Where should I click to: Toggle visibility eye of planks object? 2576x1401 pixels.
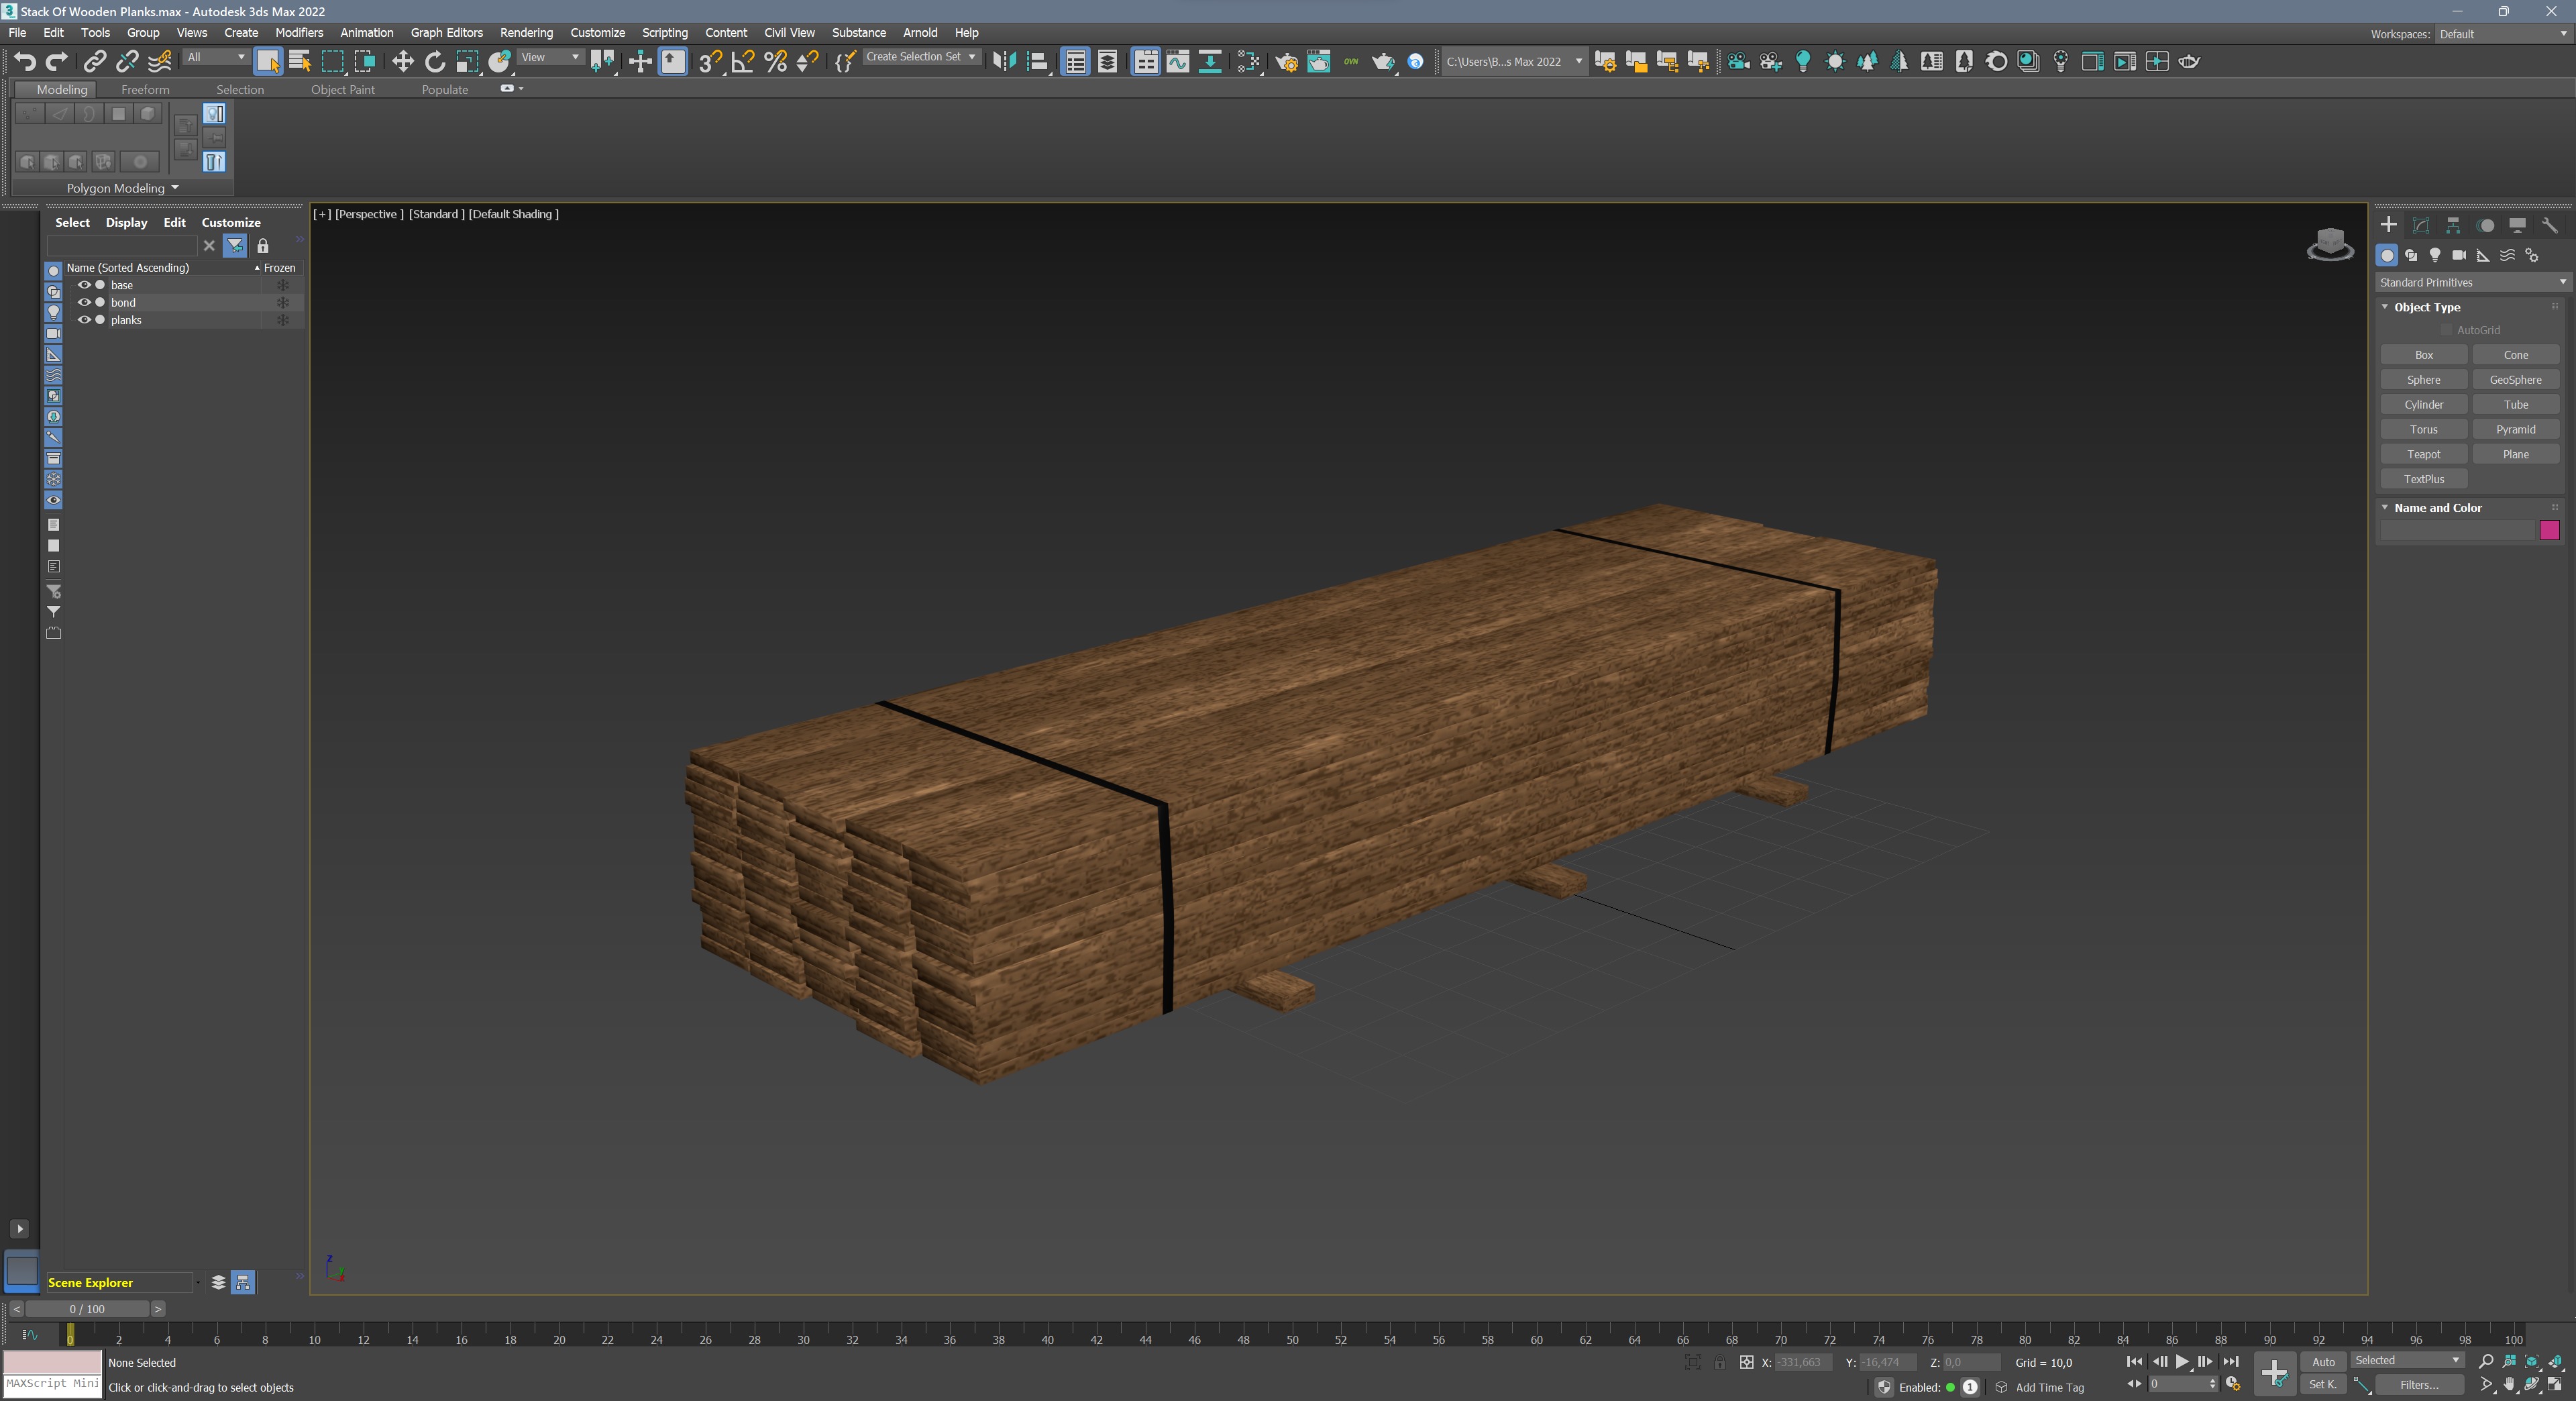84,320
